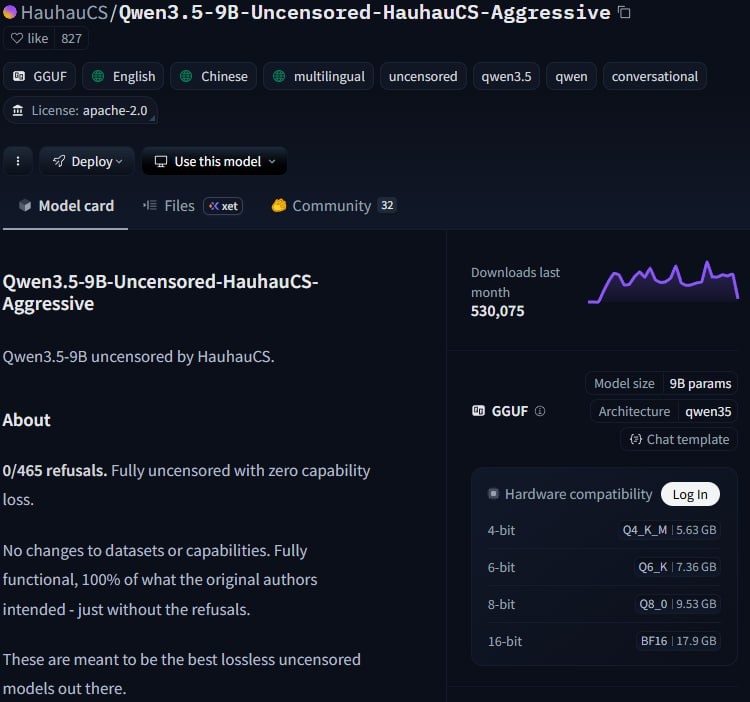The width and height of the screenshot is (750, 702).
Task: Click the Hardware compatibility chip icon
Action: (493, 494)
